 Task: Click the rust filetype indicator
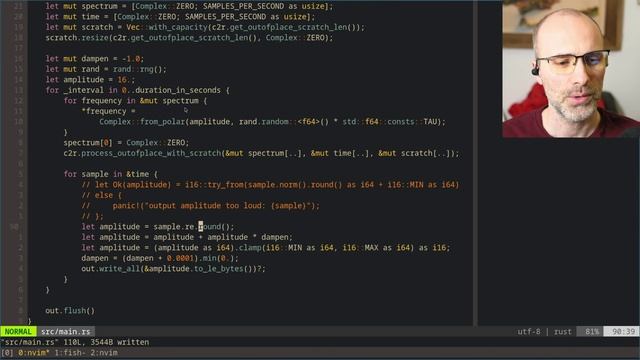pyautogui.click(x=562, y=331)
